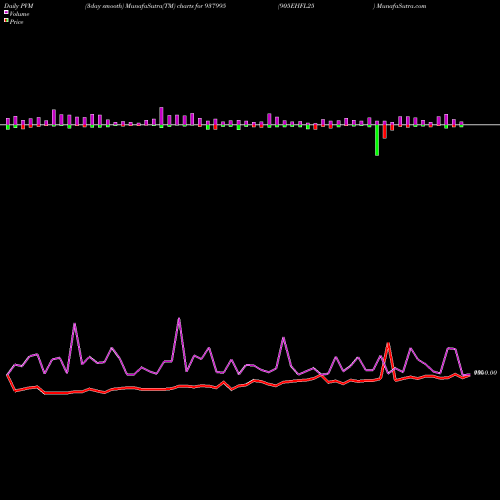Click the '995EHFL25' ticker name text
The height and width of the screenshot is (500, 500).
pyautogui.click(x=297, y=6)
